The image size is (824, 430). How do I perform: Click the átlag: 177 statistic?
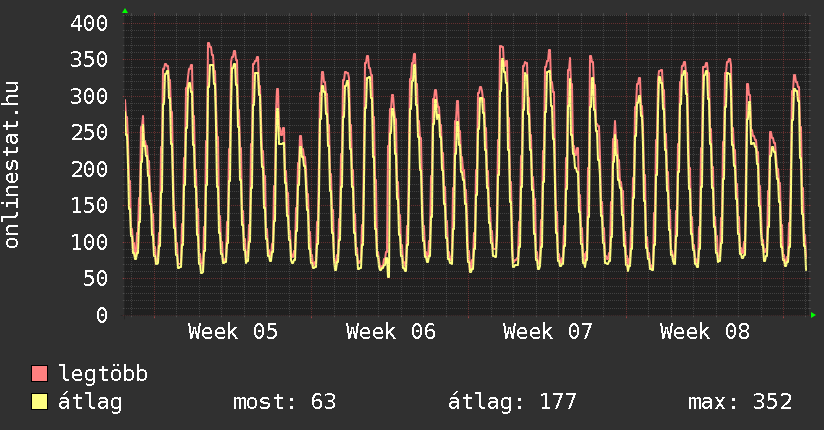(x=513, y=402)
